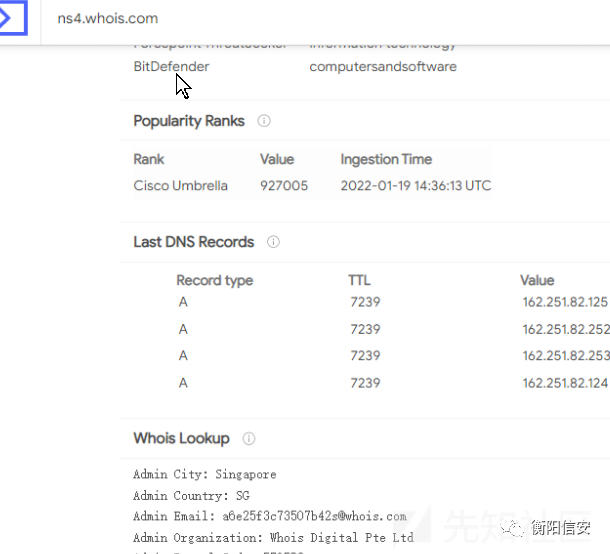
Task: Click record type A in the 162.251.82.124 row
Action: (x=183, y=383)
